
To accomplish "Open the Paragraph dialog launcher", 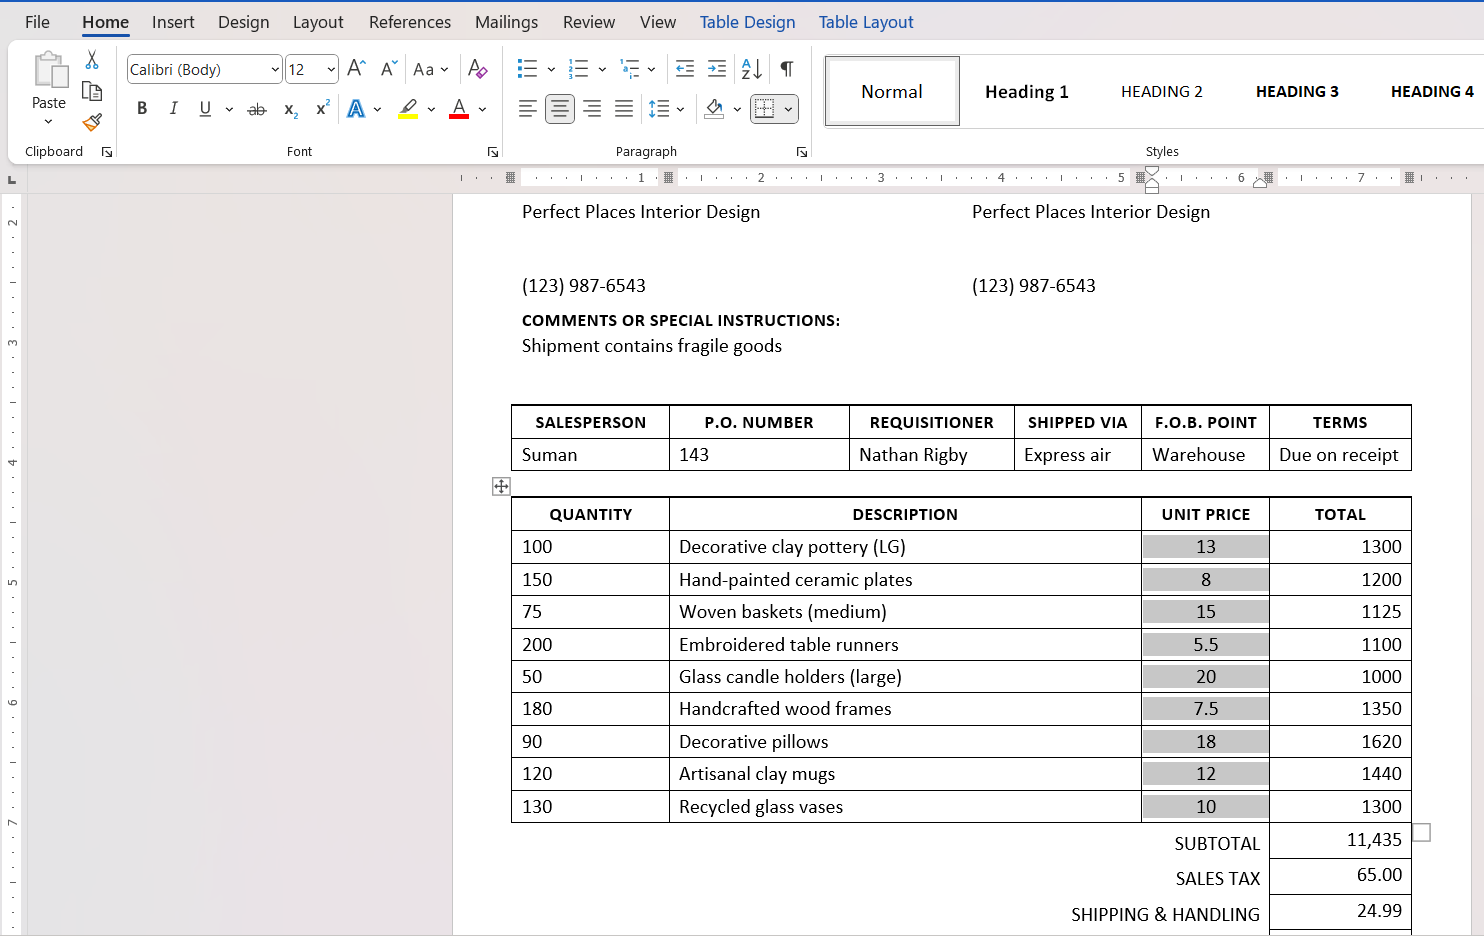I will (802, 152).
